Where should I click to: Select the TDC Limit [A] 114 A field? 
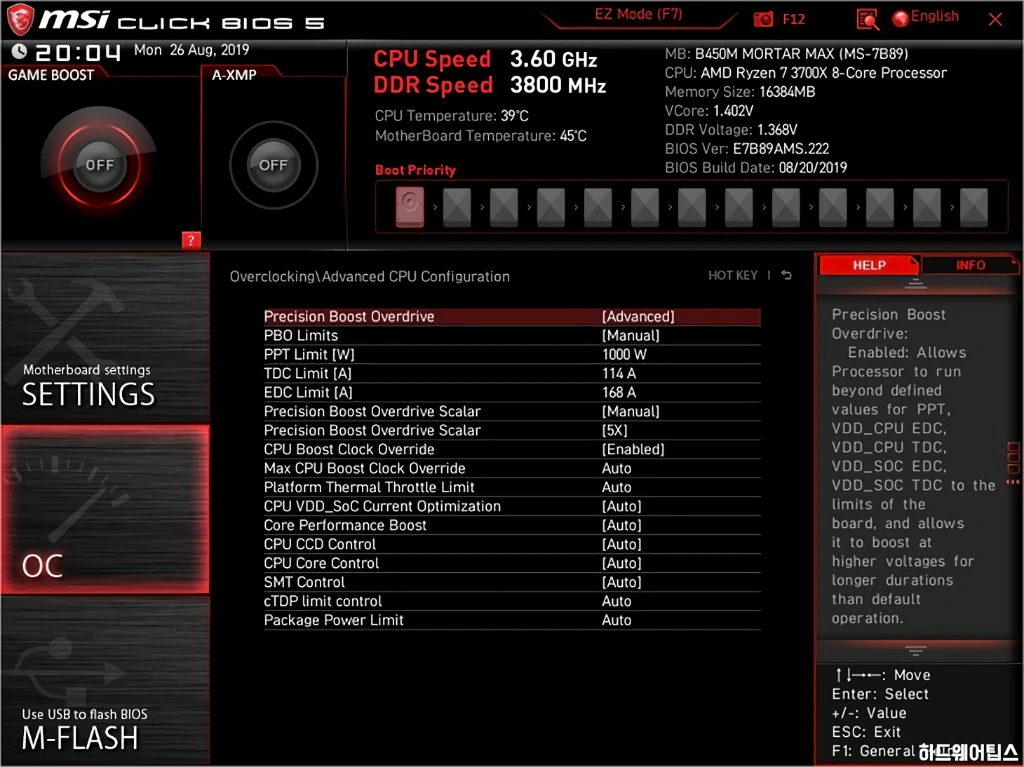pos(512,373)
